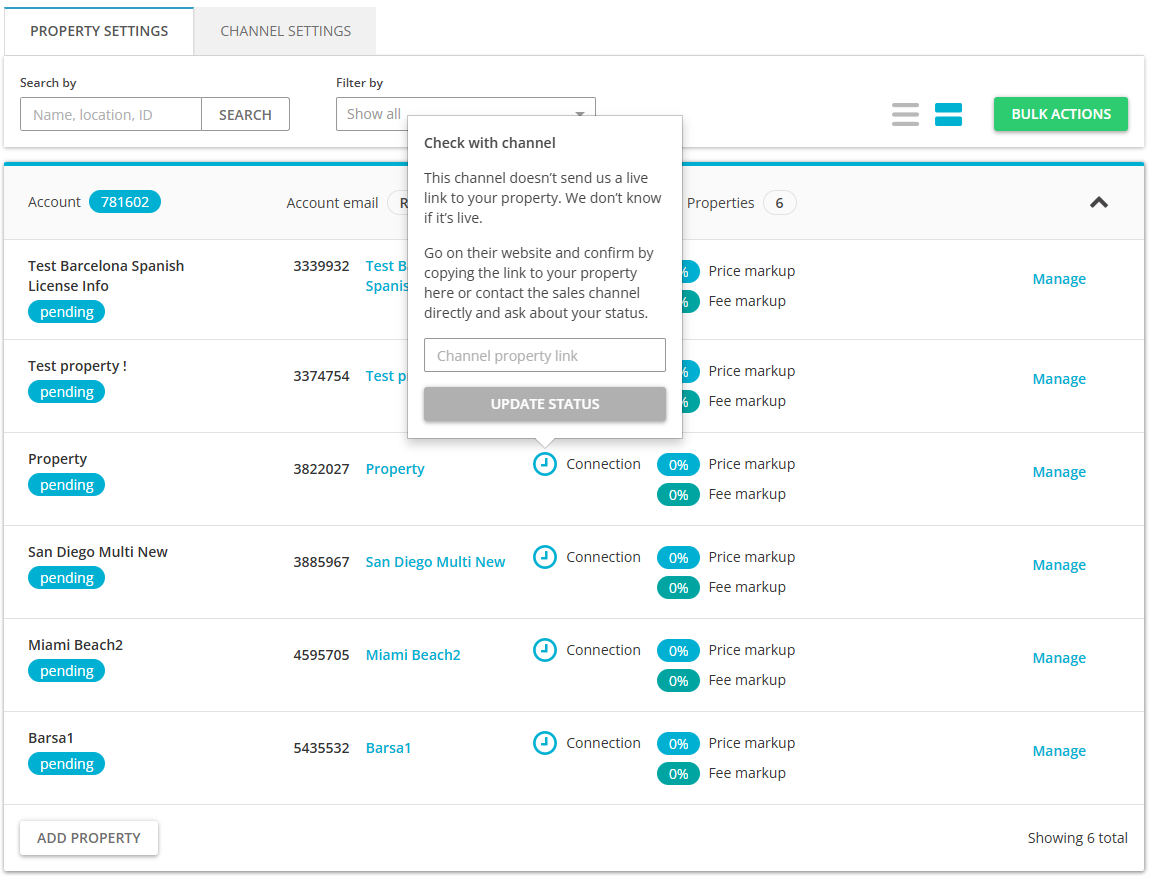Click Test Barcelona Spanish License Info name
Viewport: 1149px width, 876px height.
pyautogui.click(x=106, y=276)
